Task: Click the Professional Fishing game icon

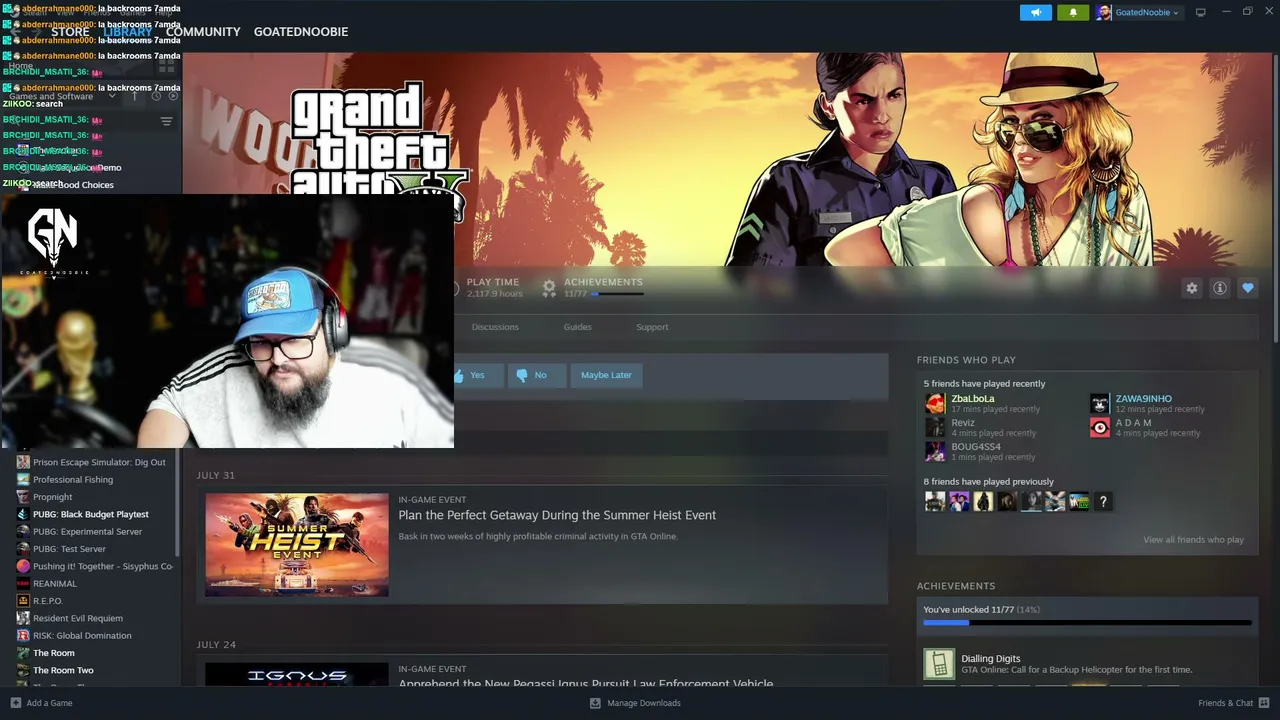Action: (x=23, y=480)
